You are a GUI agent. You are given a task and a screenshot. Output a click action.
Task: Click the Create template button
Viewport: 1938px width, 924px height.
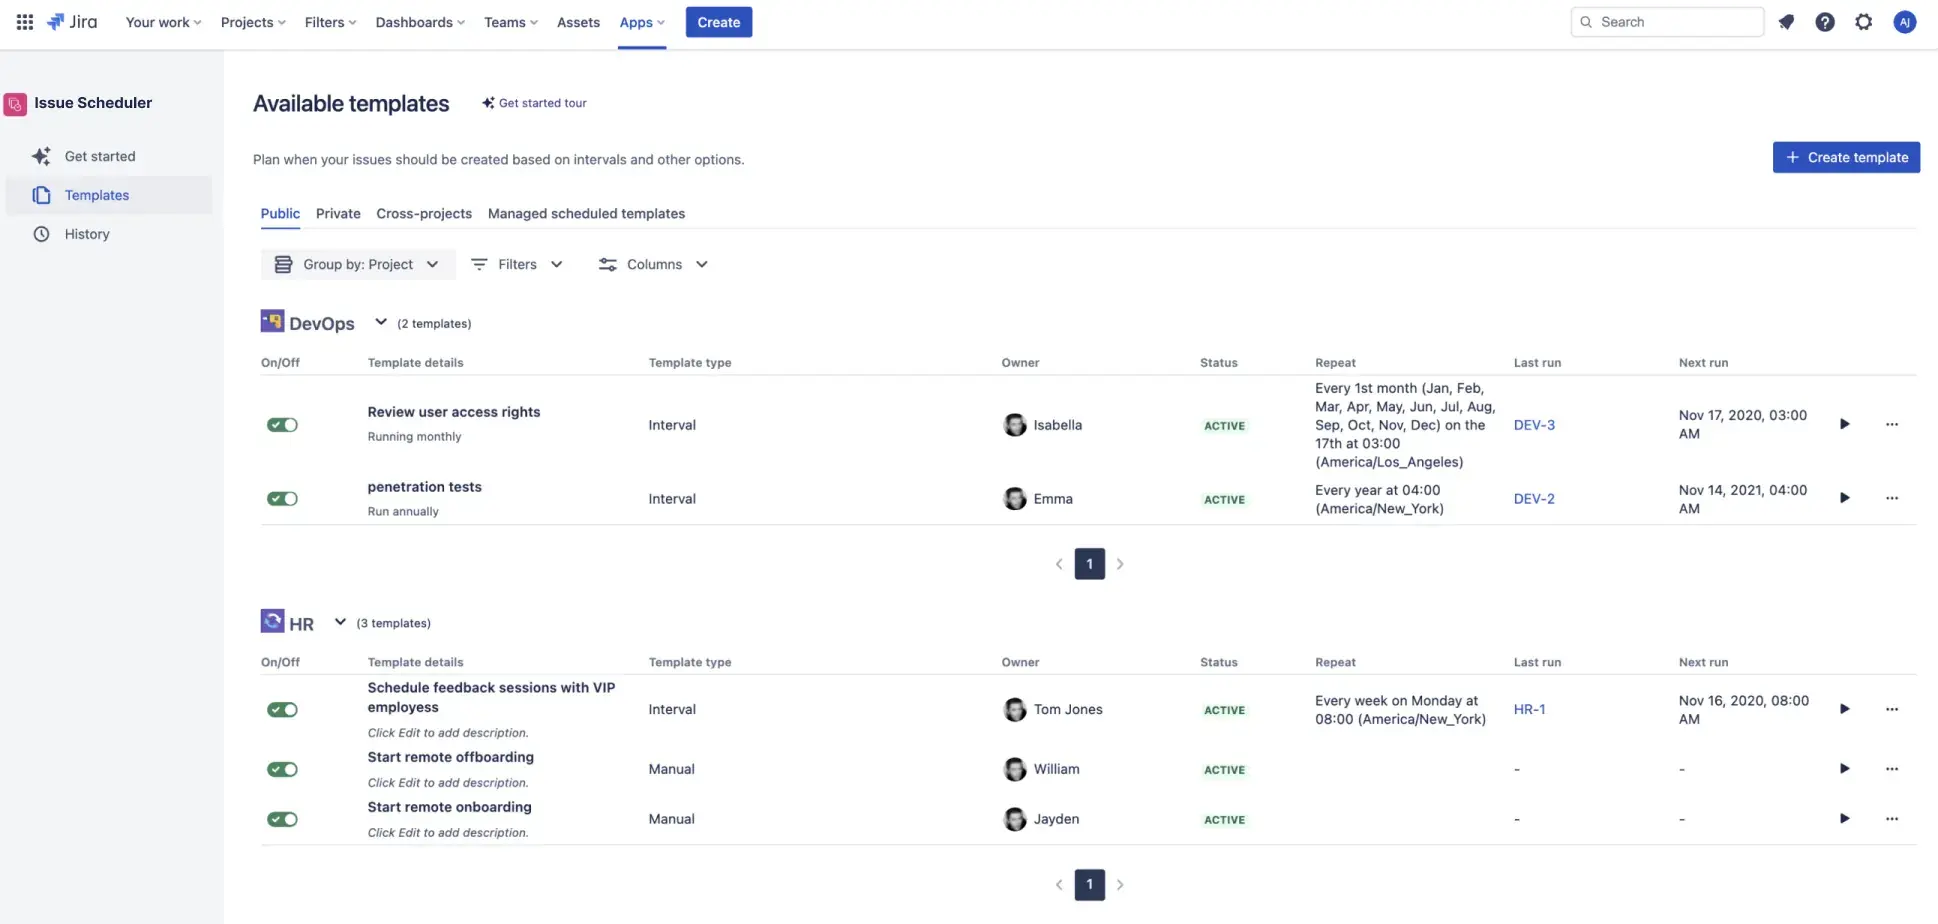(1846, 157)
